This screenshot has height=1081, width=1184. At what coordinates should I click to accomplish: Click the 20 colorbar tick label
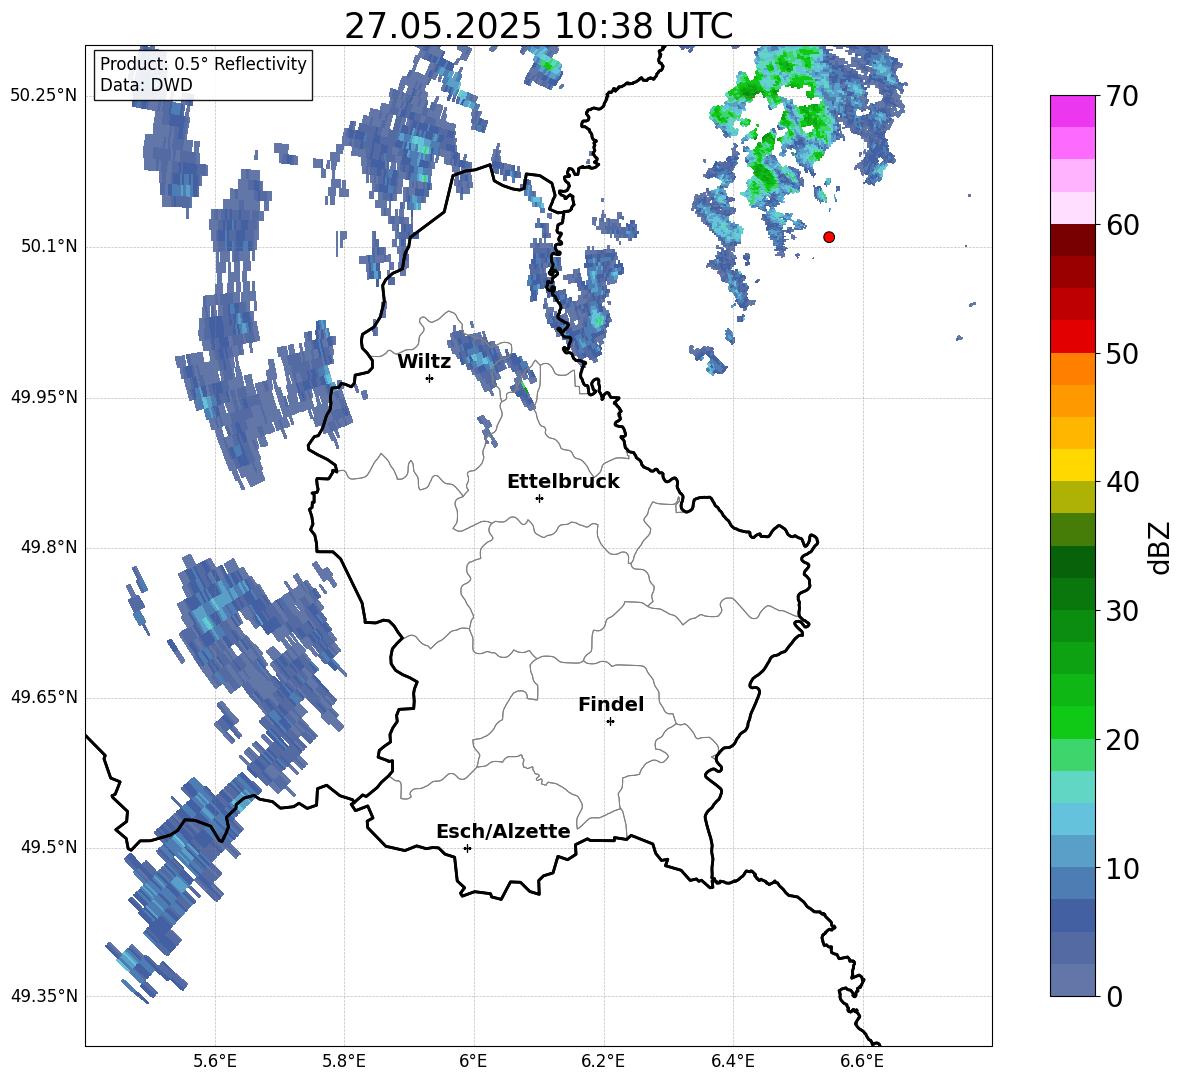[x=1121, y=740]
